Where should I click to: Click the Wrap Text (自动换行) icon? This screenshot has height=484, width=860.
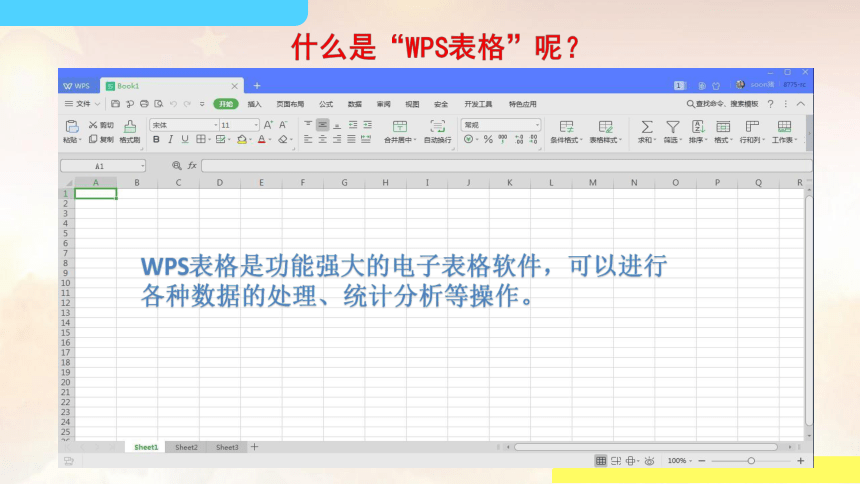pyautogui.click(x=438, y=127)
